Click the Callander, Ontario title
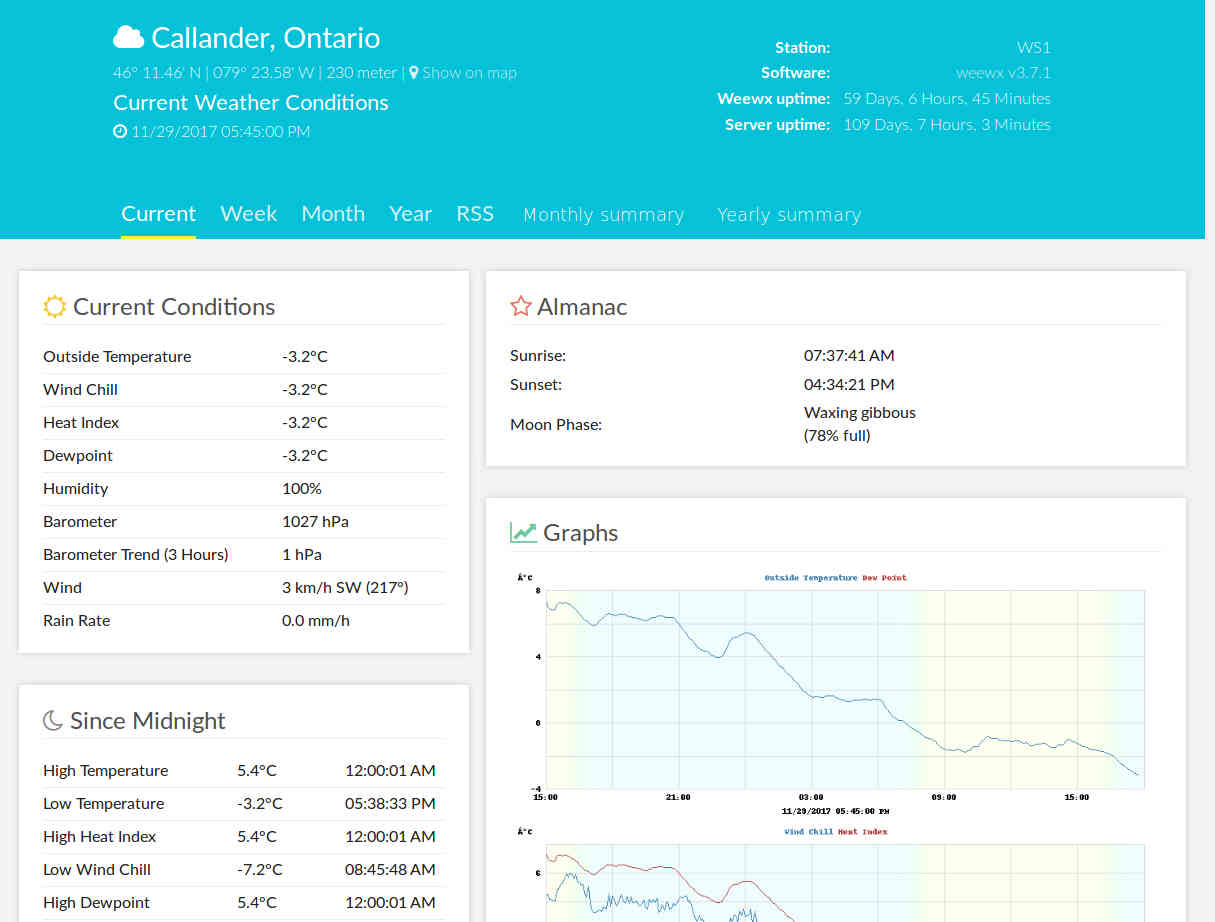The height and width of the screenshot is (922, 1215). pos(265,38)
